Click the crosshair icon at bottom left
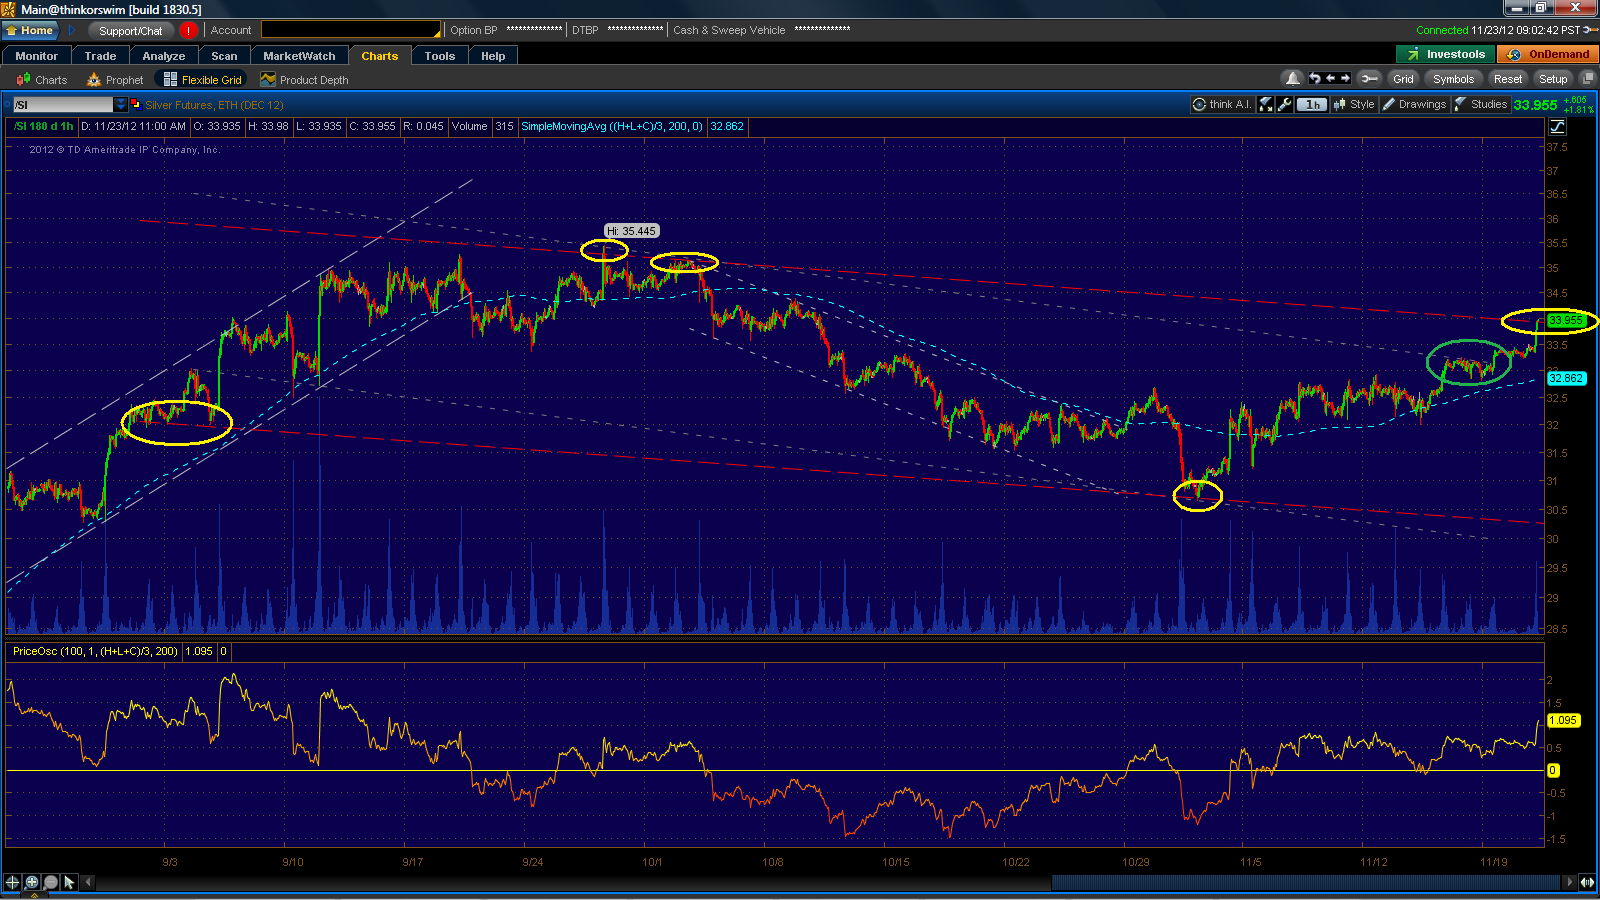1600x900 pixels. coord(12,882)
